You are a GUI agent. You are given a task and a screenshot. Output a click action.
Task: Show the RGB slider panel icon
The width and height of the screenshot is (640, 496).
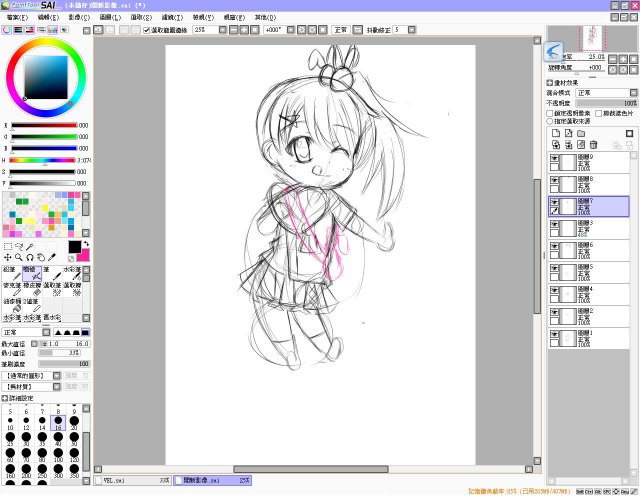pos(18,30)
